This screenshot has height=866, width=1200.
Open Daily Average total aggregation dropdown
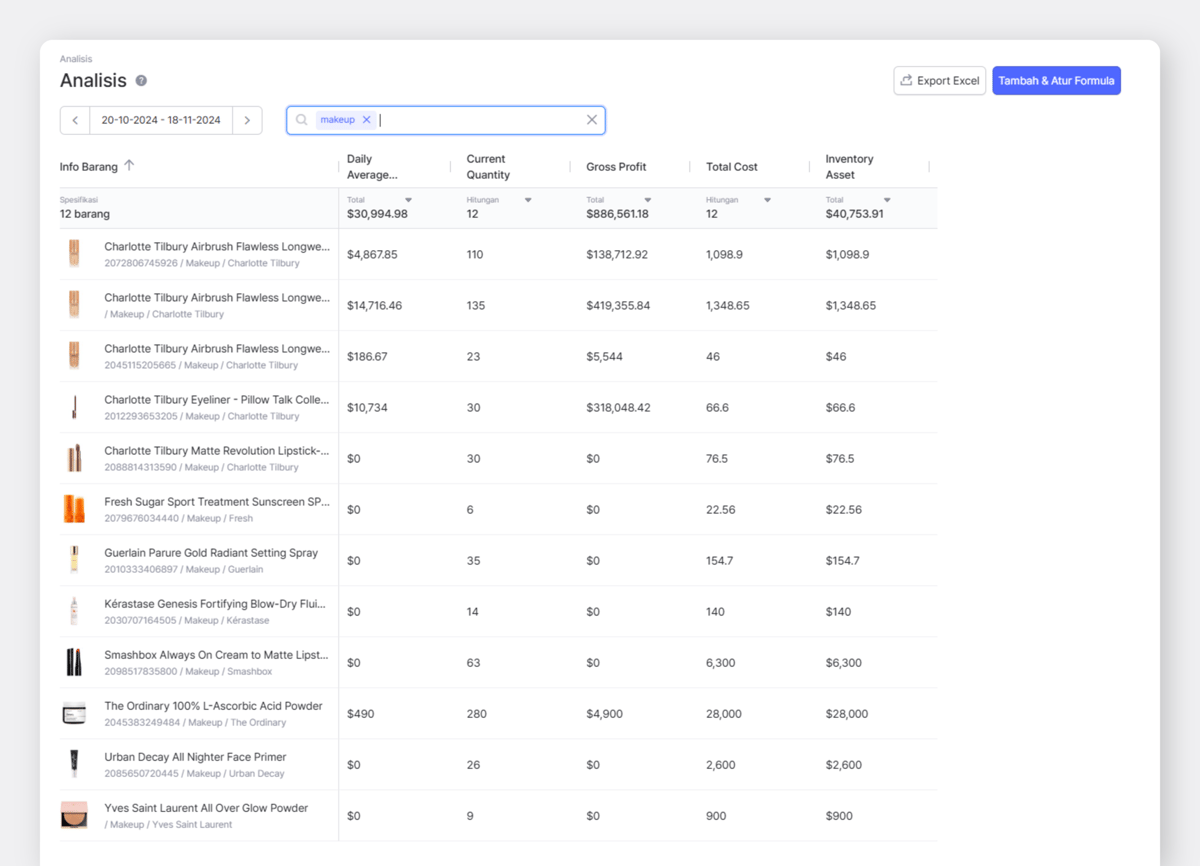408,200
